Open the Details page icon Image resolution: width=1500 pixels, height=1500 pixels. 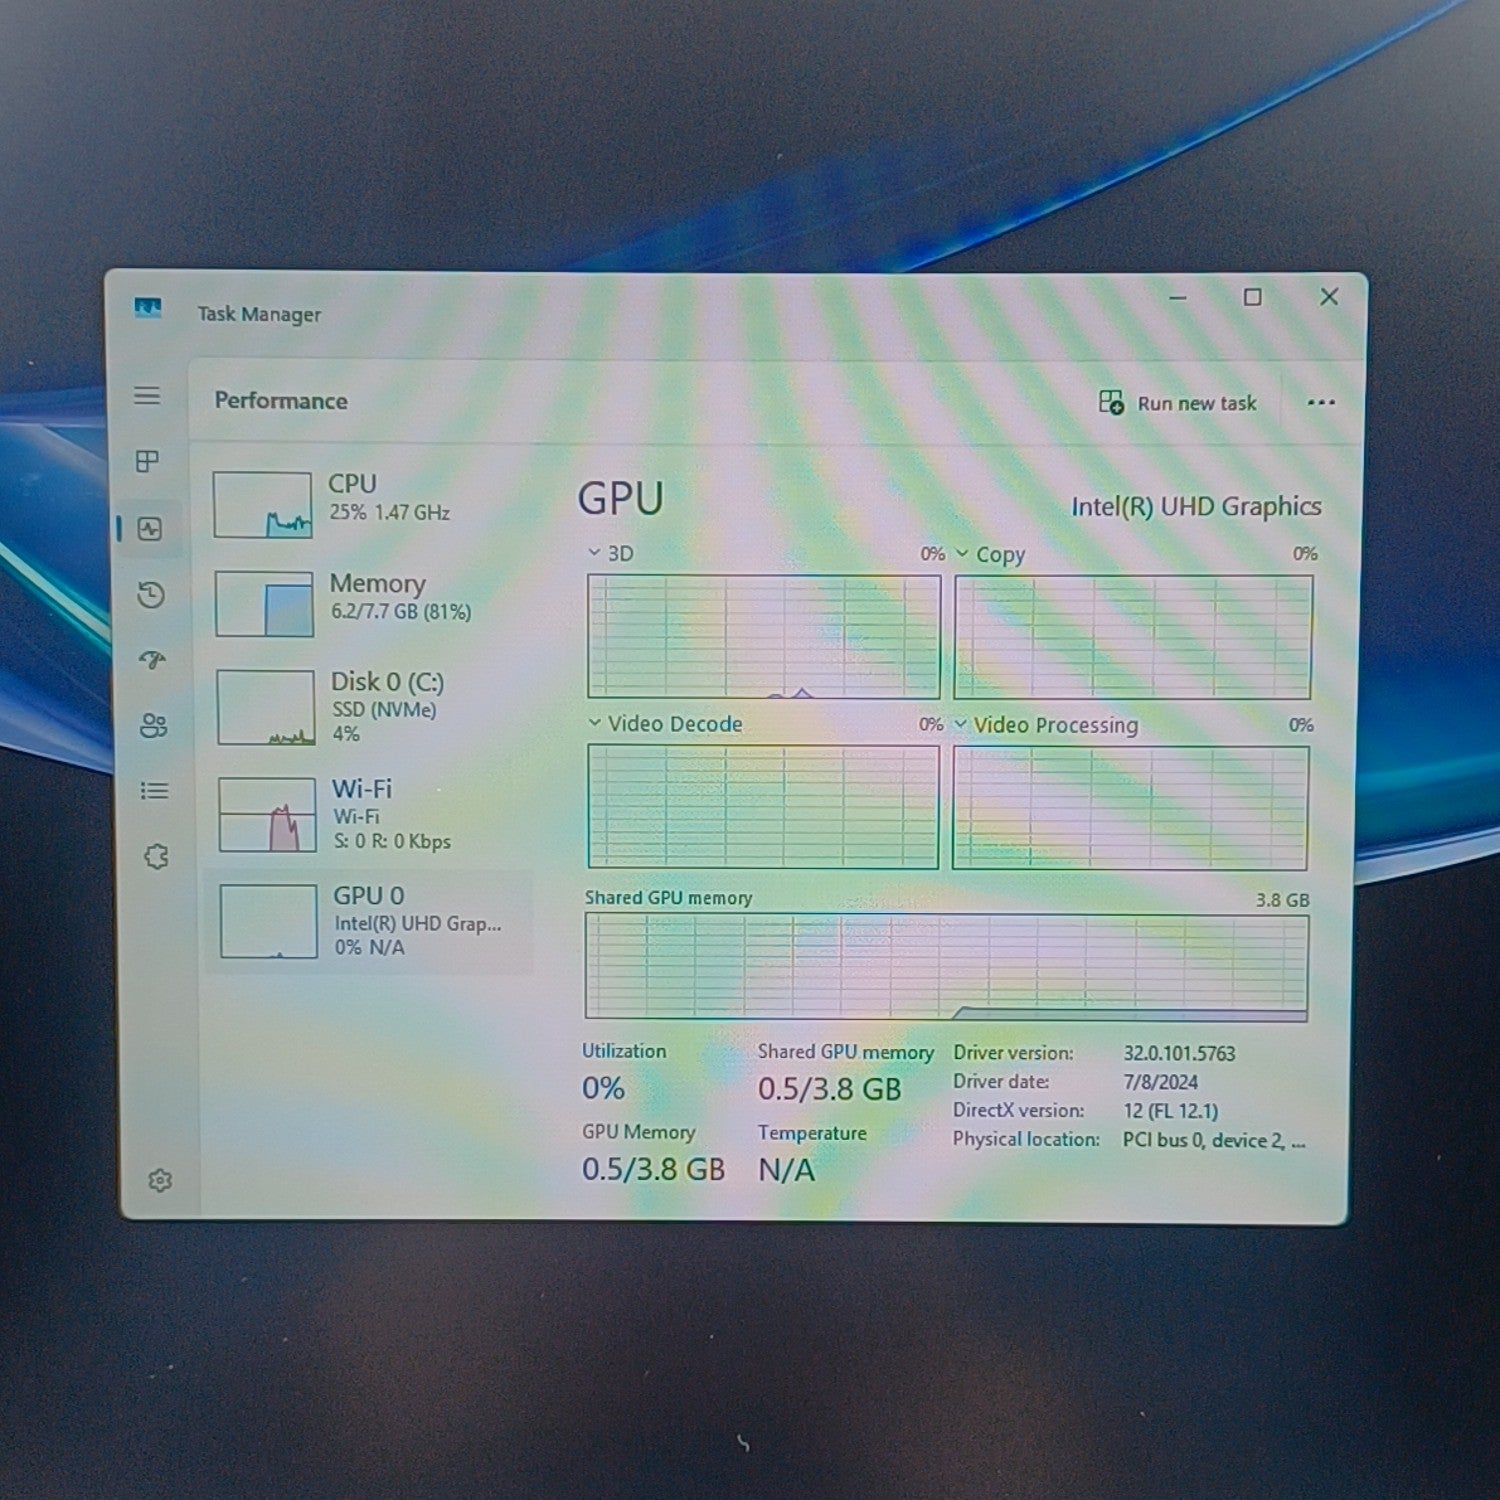(154, 791)
